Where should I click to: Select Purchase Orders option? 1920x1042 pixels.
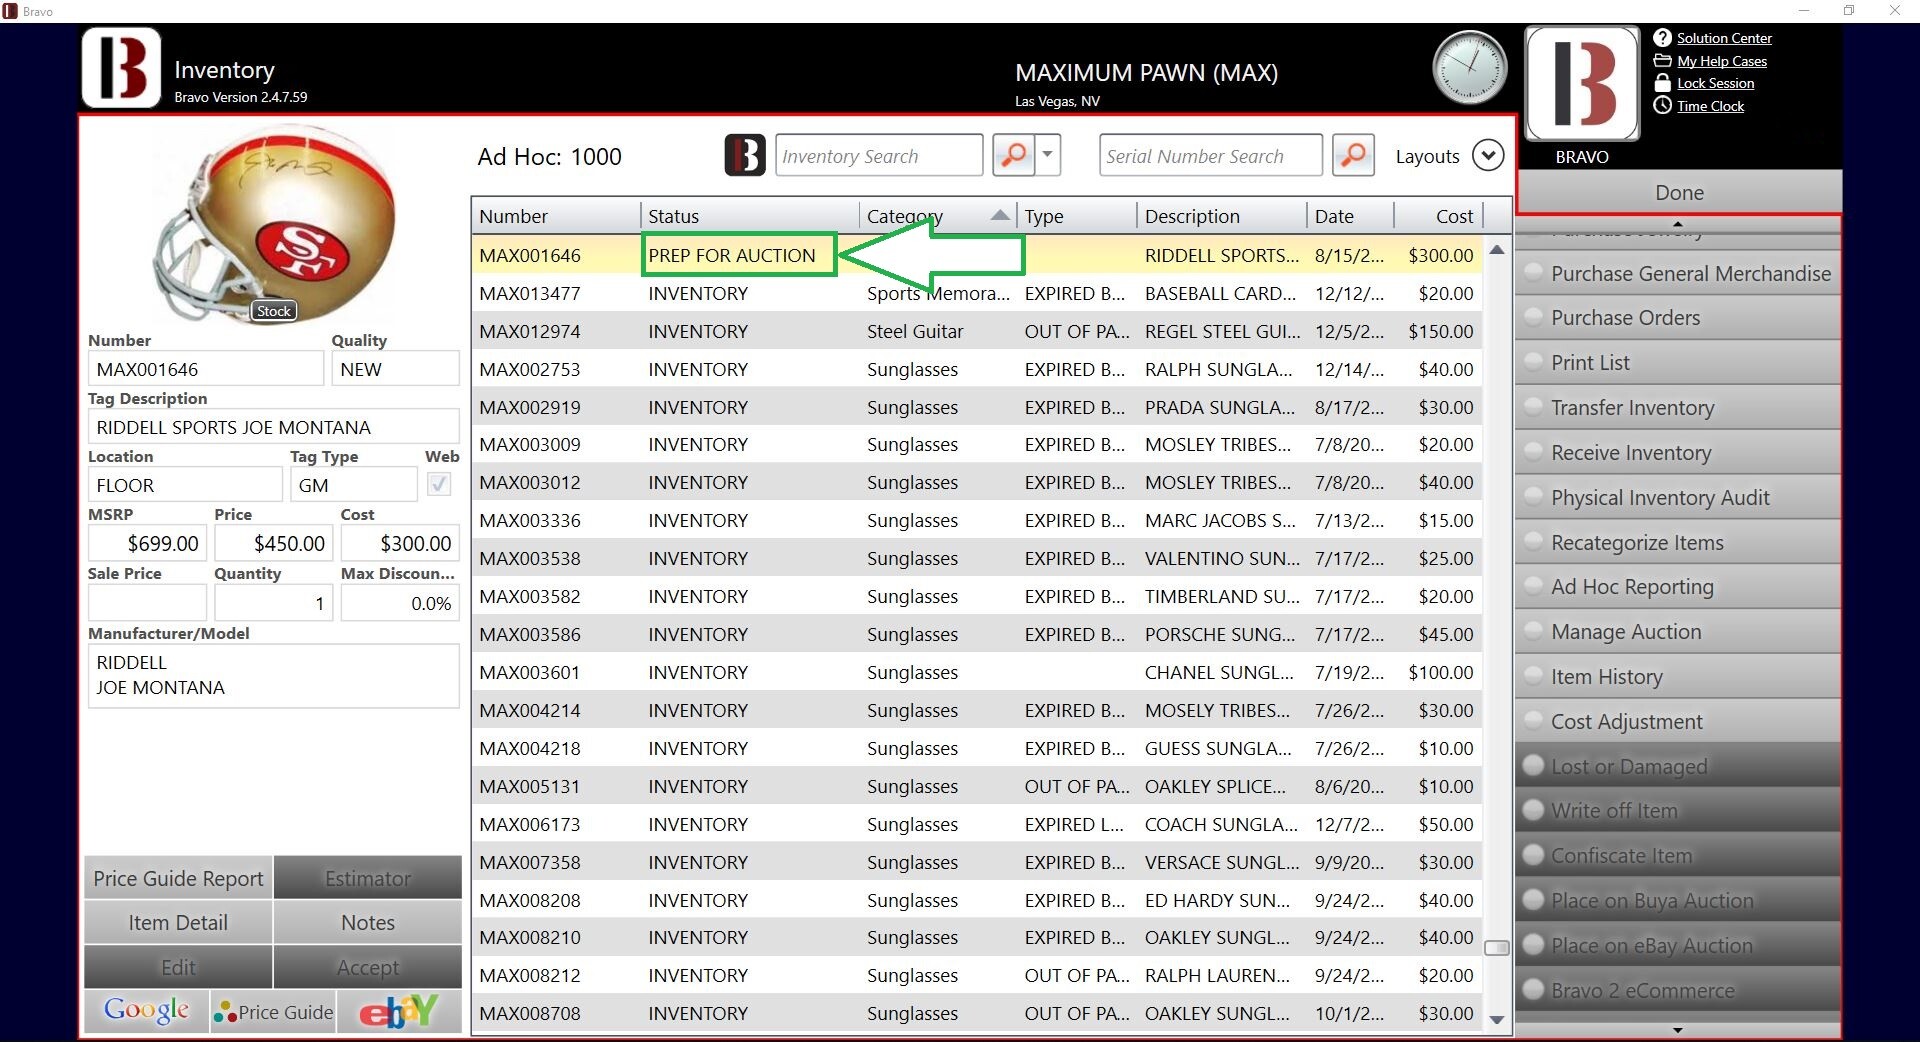[x=1678, y=318]
